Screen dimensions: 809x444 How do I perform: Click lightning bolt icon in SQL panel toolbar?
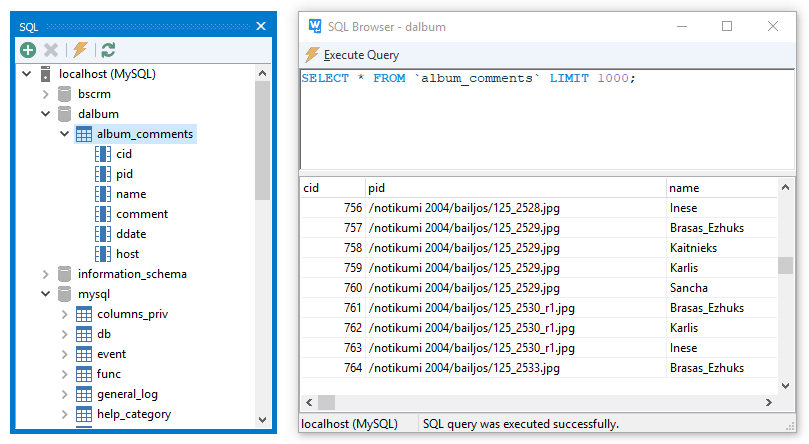[81, 50]
